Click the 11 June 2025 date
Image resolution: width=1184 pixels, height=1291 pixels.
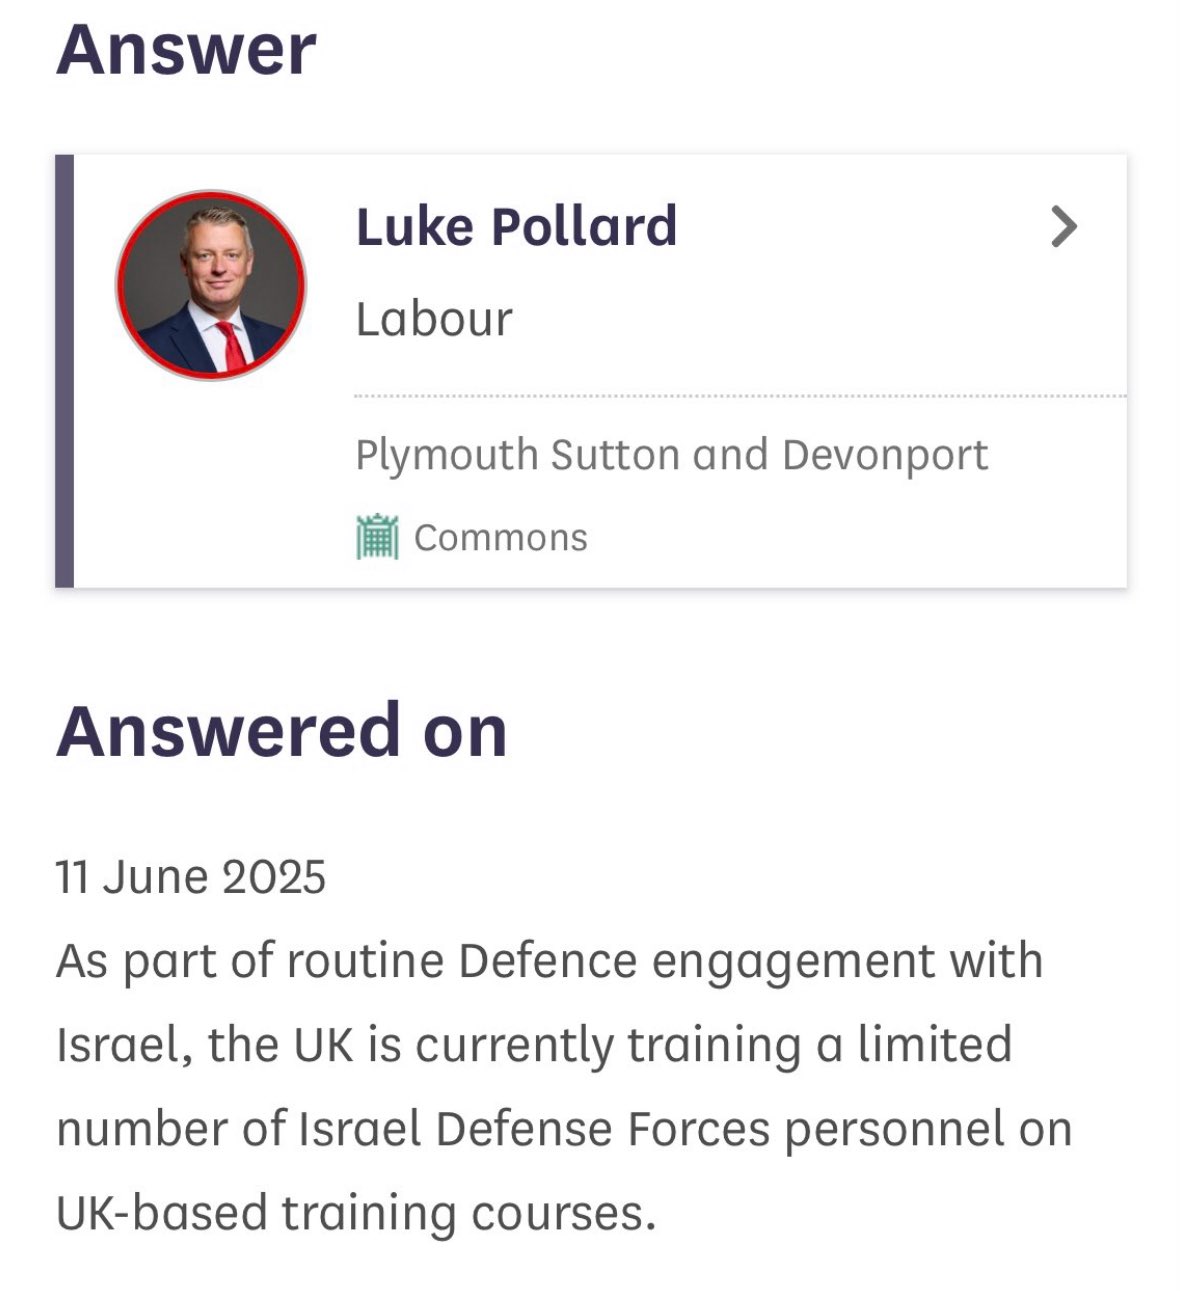click(191, 877)
